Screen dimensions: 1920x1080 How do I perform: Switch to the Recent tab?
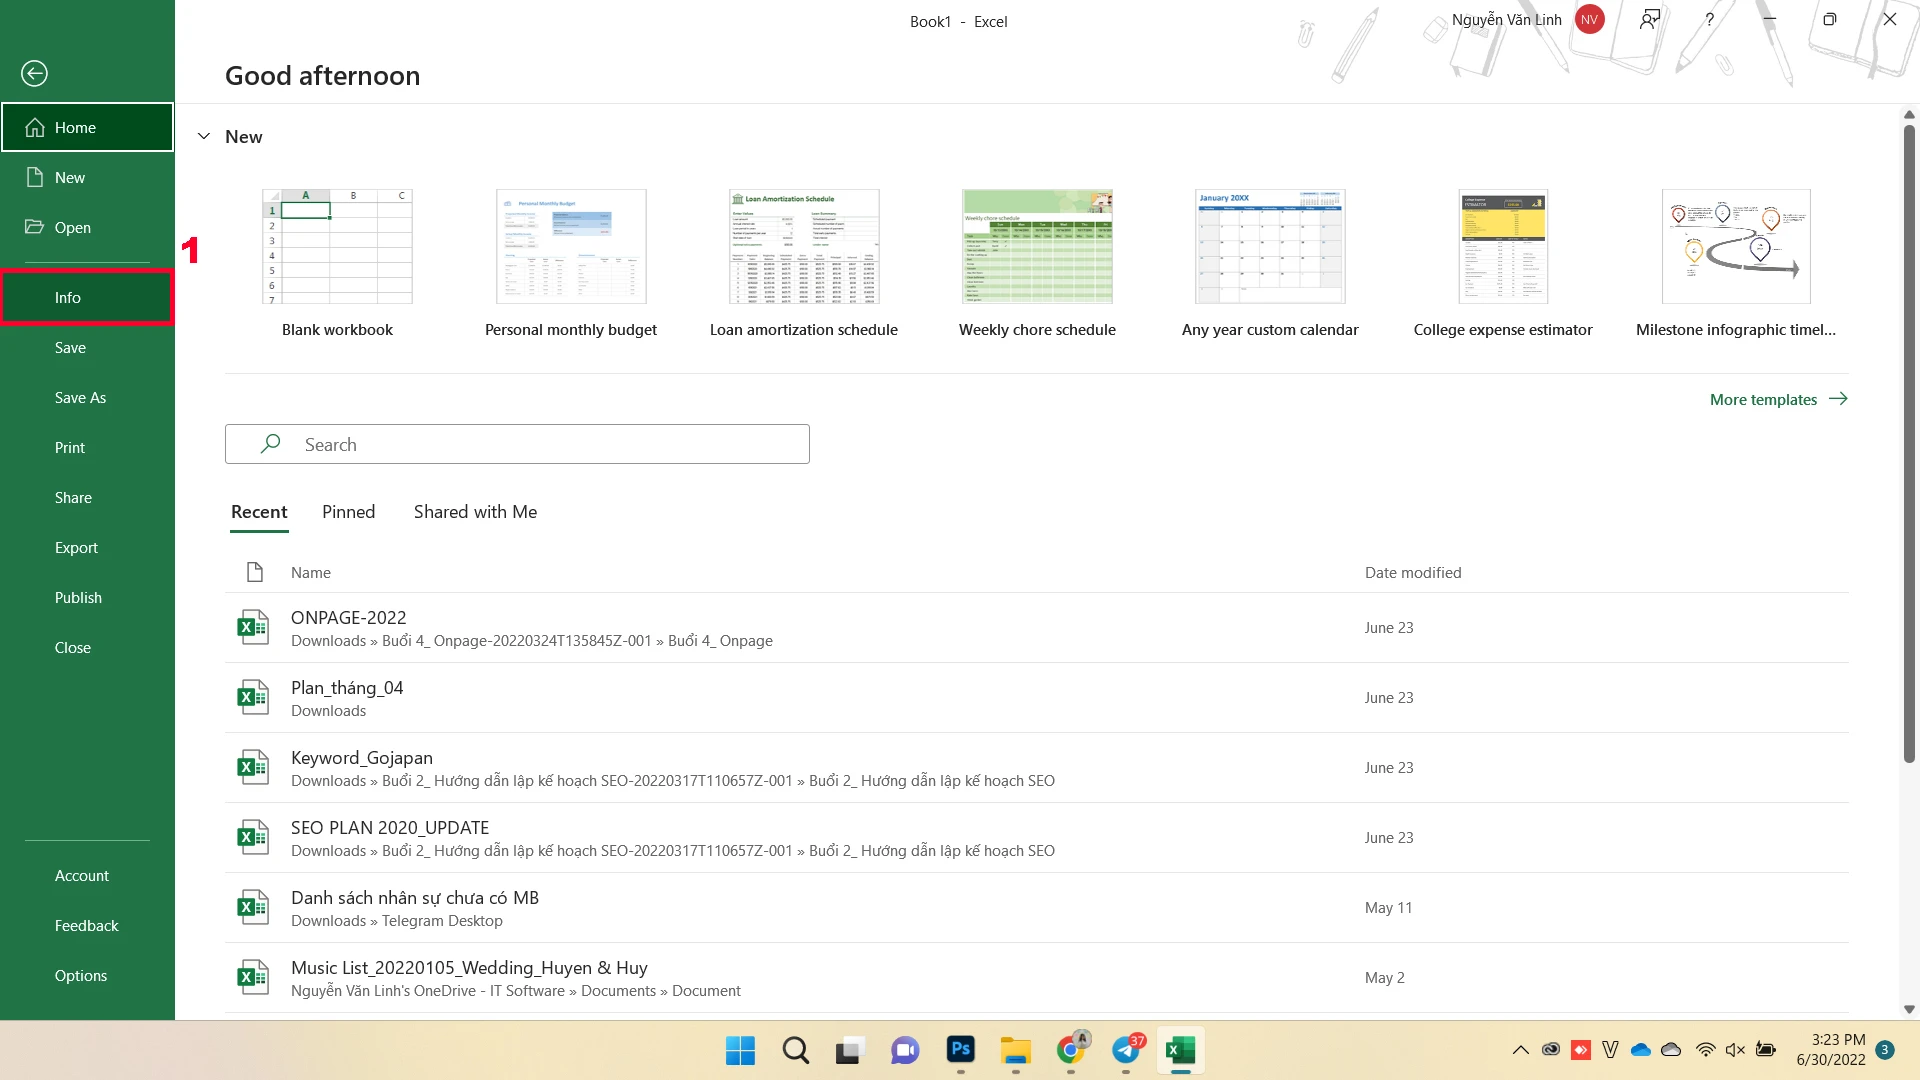tap(259, 512)
